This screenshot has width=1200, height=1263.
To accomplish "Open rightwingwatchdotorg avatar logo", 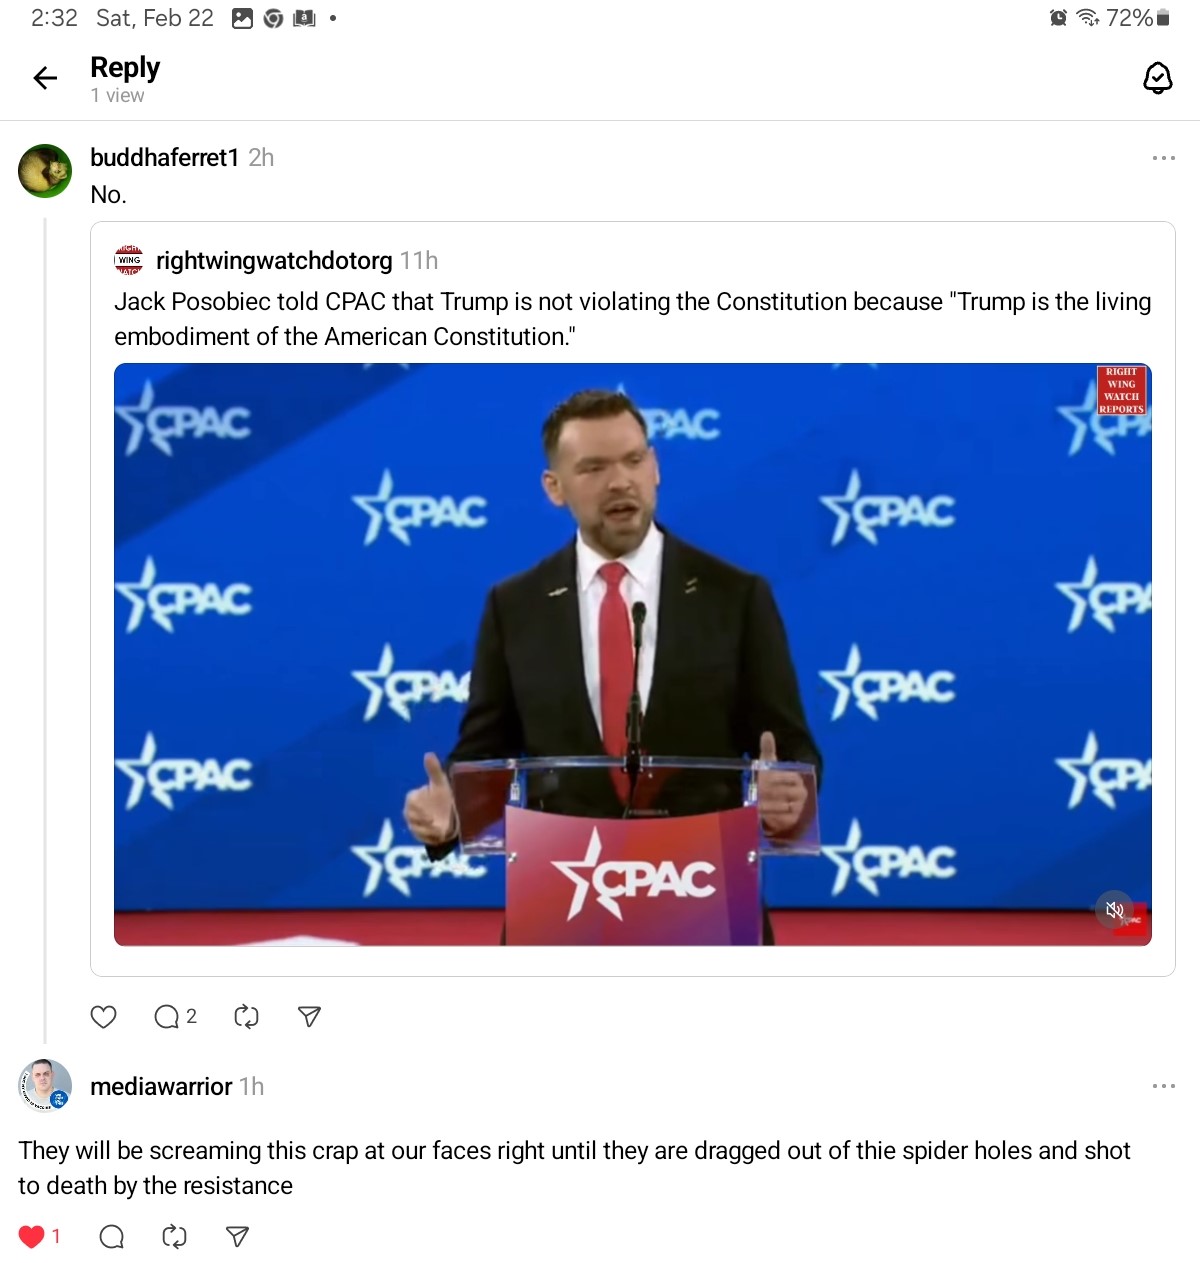I will (129, 261).
